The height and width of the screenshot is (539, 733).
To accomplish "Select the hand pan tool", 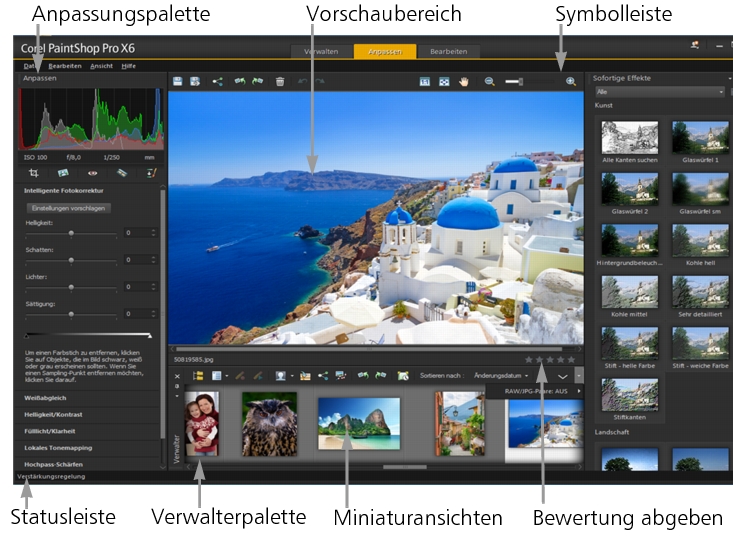I will coord(464,81).
